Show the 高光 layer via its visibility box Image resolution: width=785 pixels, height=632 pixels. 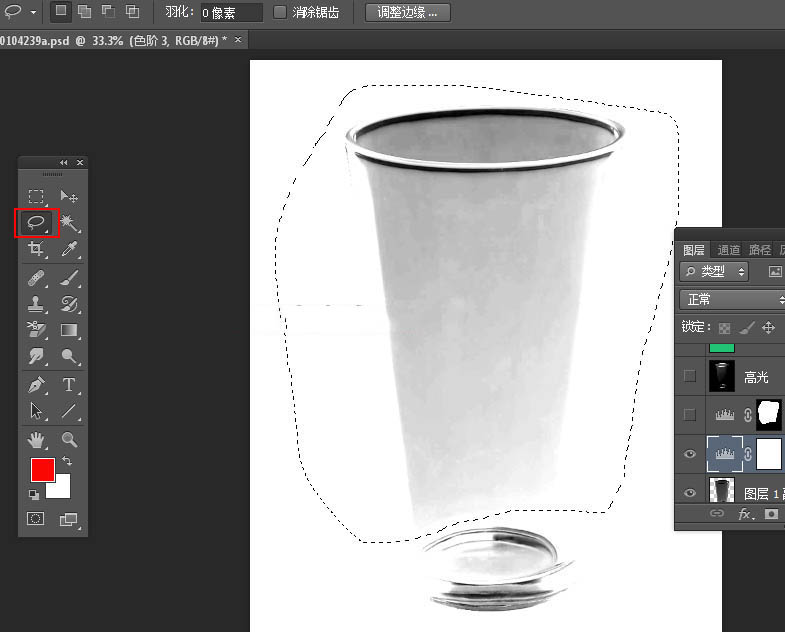690,376
